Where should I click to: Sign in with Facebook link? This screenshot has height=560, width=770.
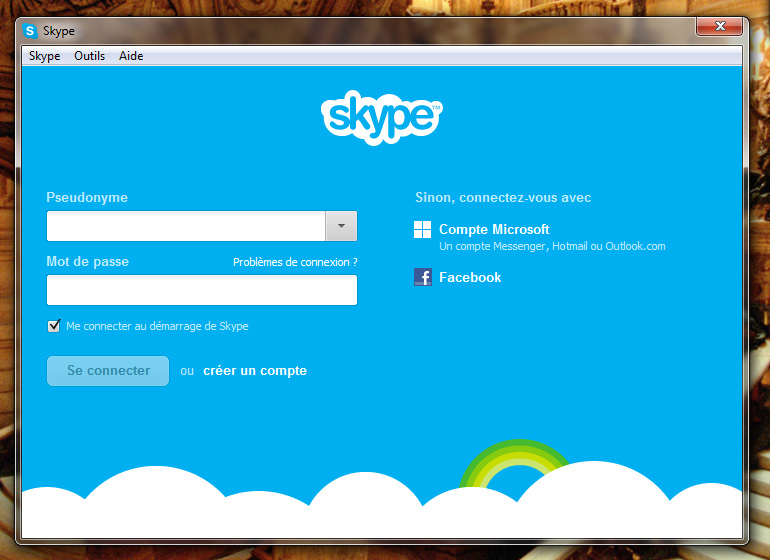[470, 278]
